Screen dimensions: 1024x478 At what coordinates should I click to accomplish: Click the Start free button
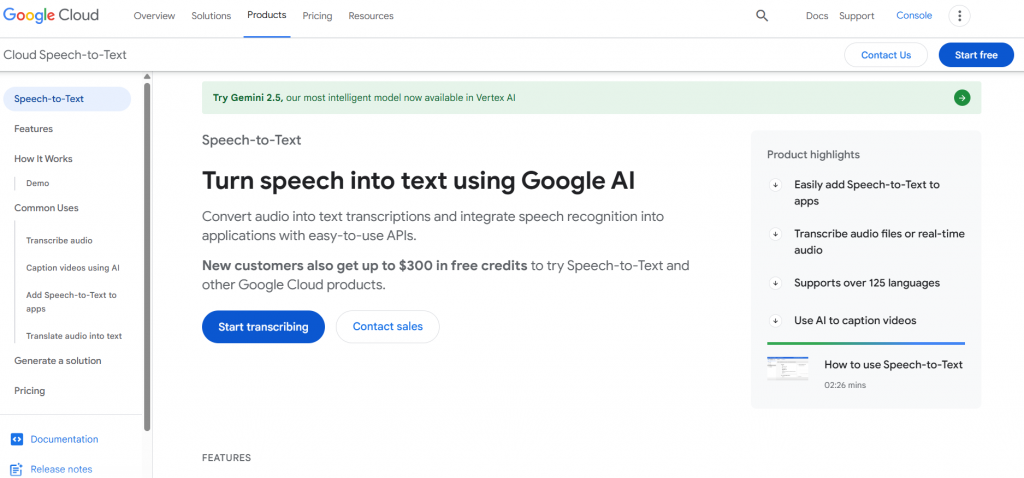click(976, 55)
